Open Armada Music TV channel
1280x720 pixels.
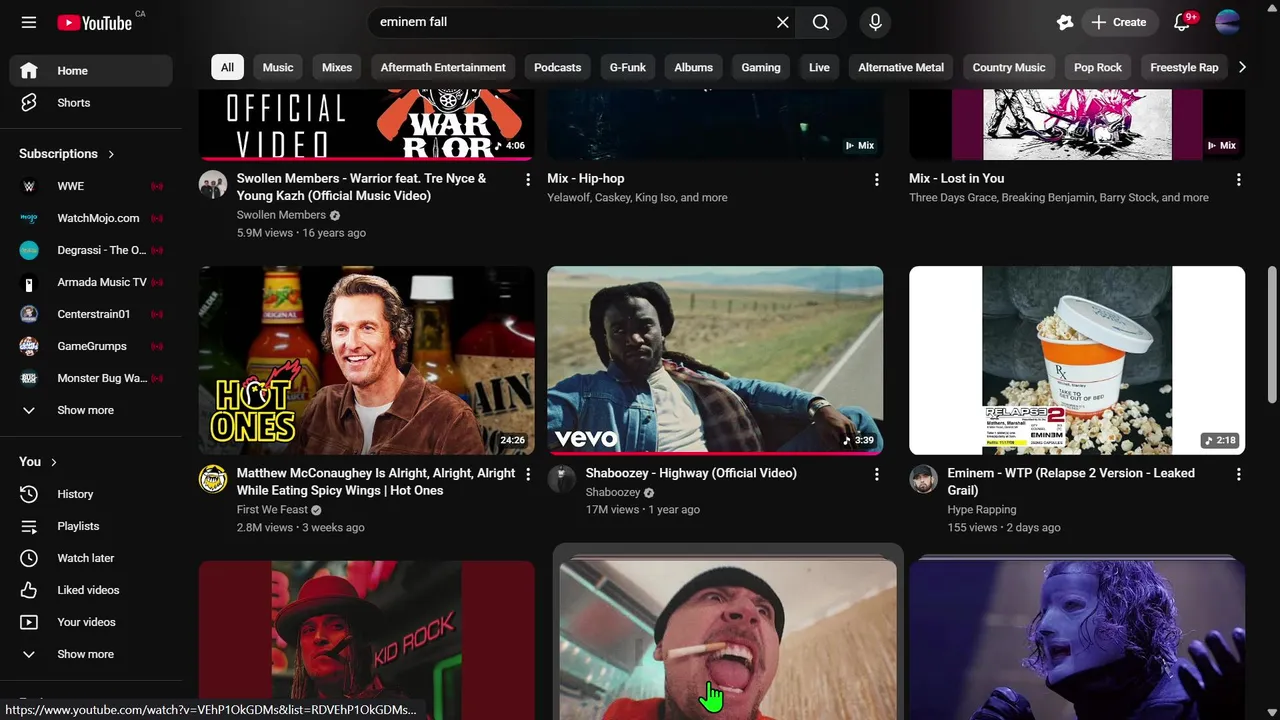click(91, 282)
